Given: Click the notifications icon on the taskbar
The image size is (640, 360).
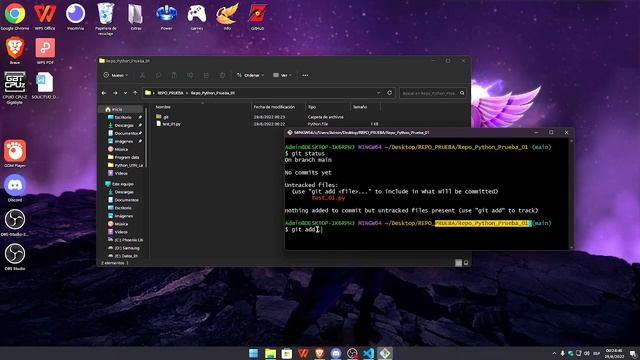Looking at the screenshot, I should coord(633,353).
